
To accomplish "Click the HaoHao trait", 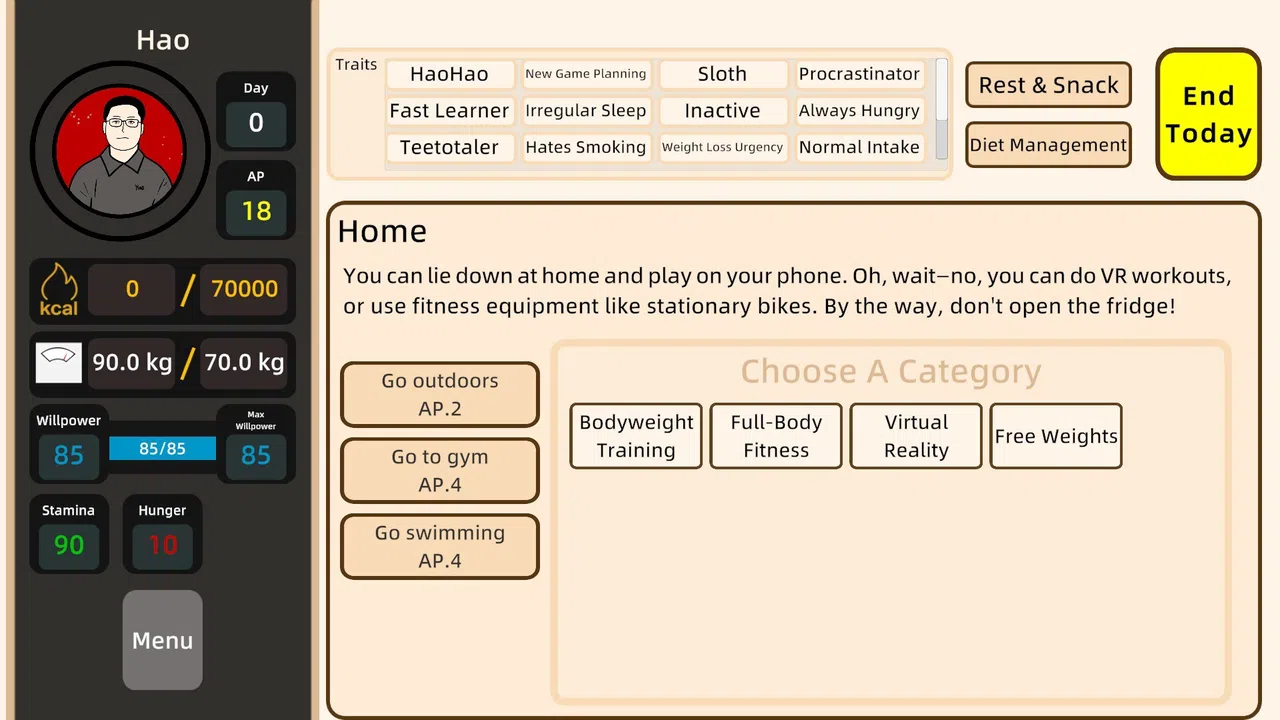I will click(x=449, y=74).
